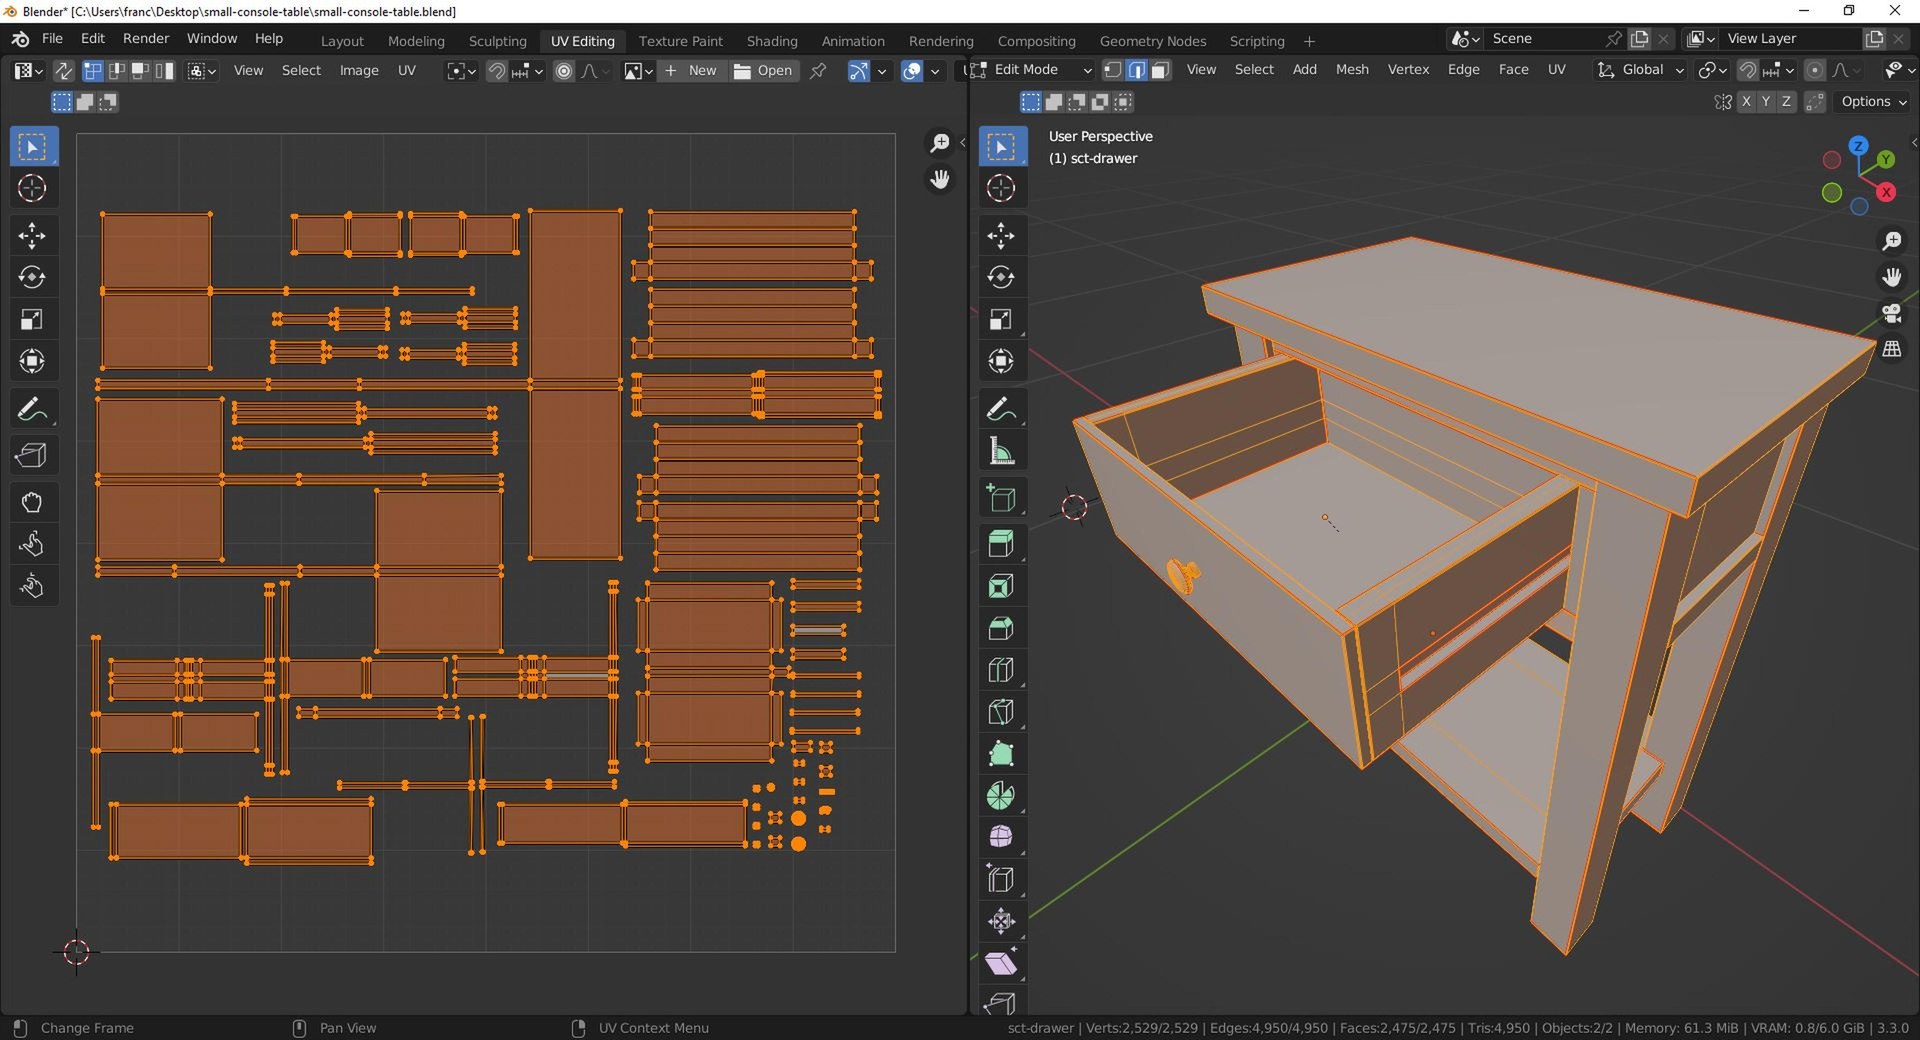Open the View Layer selector dropdown

pyautogui.click(x=1699, y=38)
